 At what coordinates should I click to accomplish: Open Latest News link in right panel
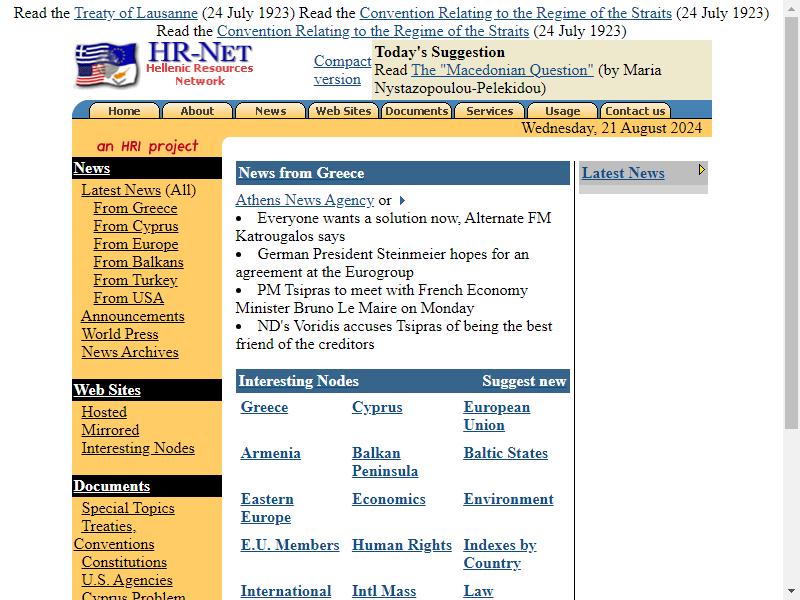point(623,173)
